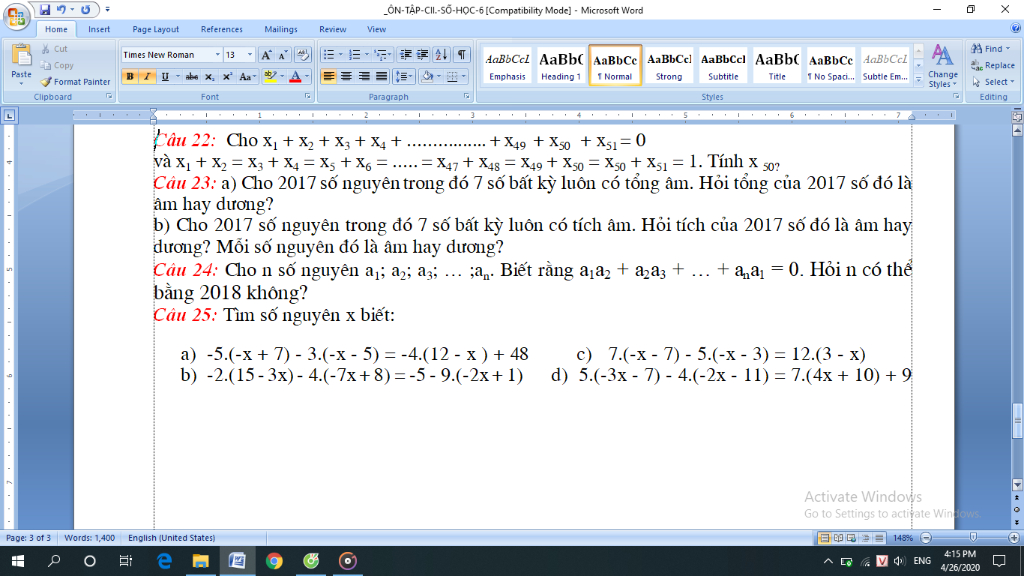This screenshot has height=576, width=1024.
Task: Align text right
Action: 364,76
